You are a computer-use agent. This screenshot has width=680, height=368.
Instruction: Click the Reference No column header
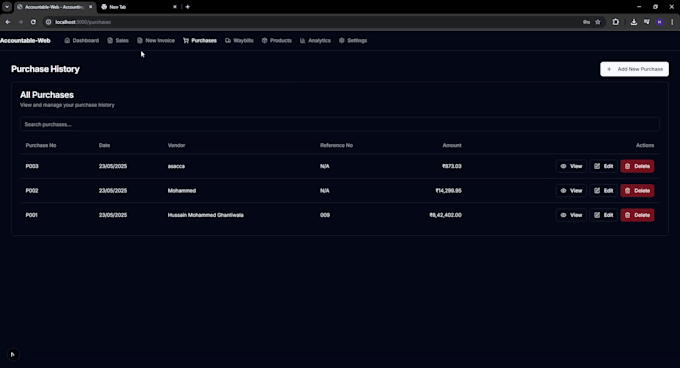click(336, 145)
